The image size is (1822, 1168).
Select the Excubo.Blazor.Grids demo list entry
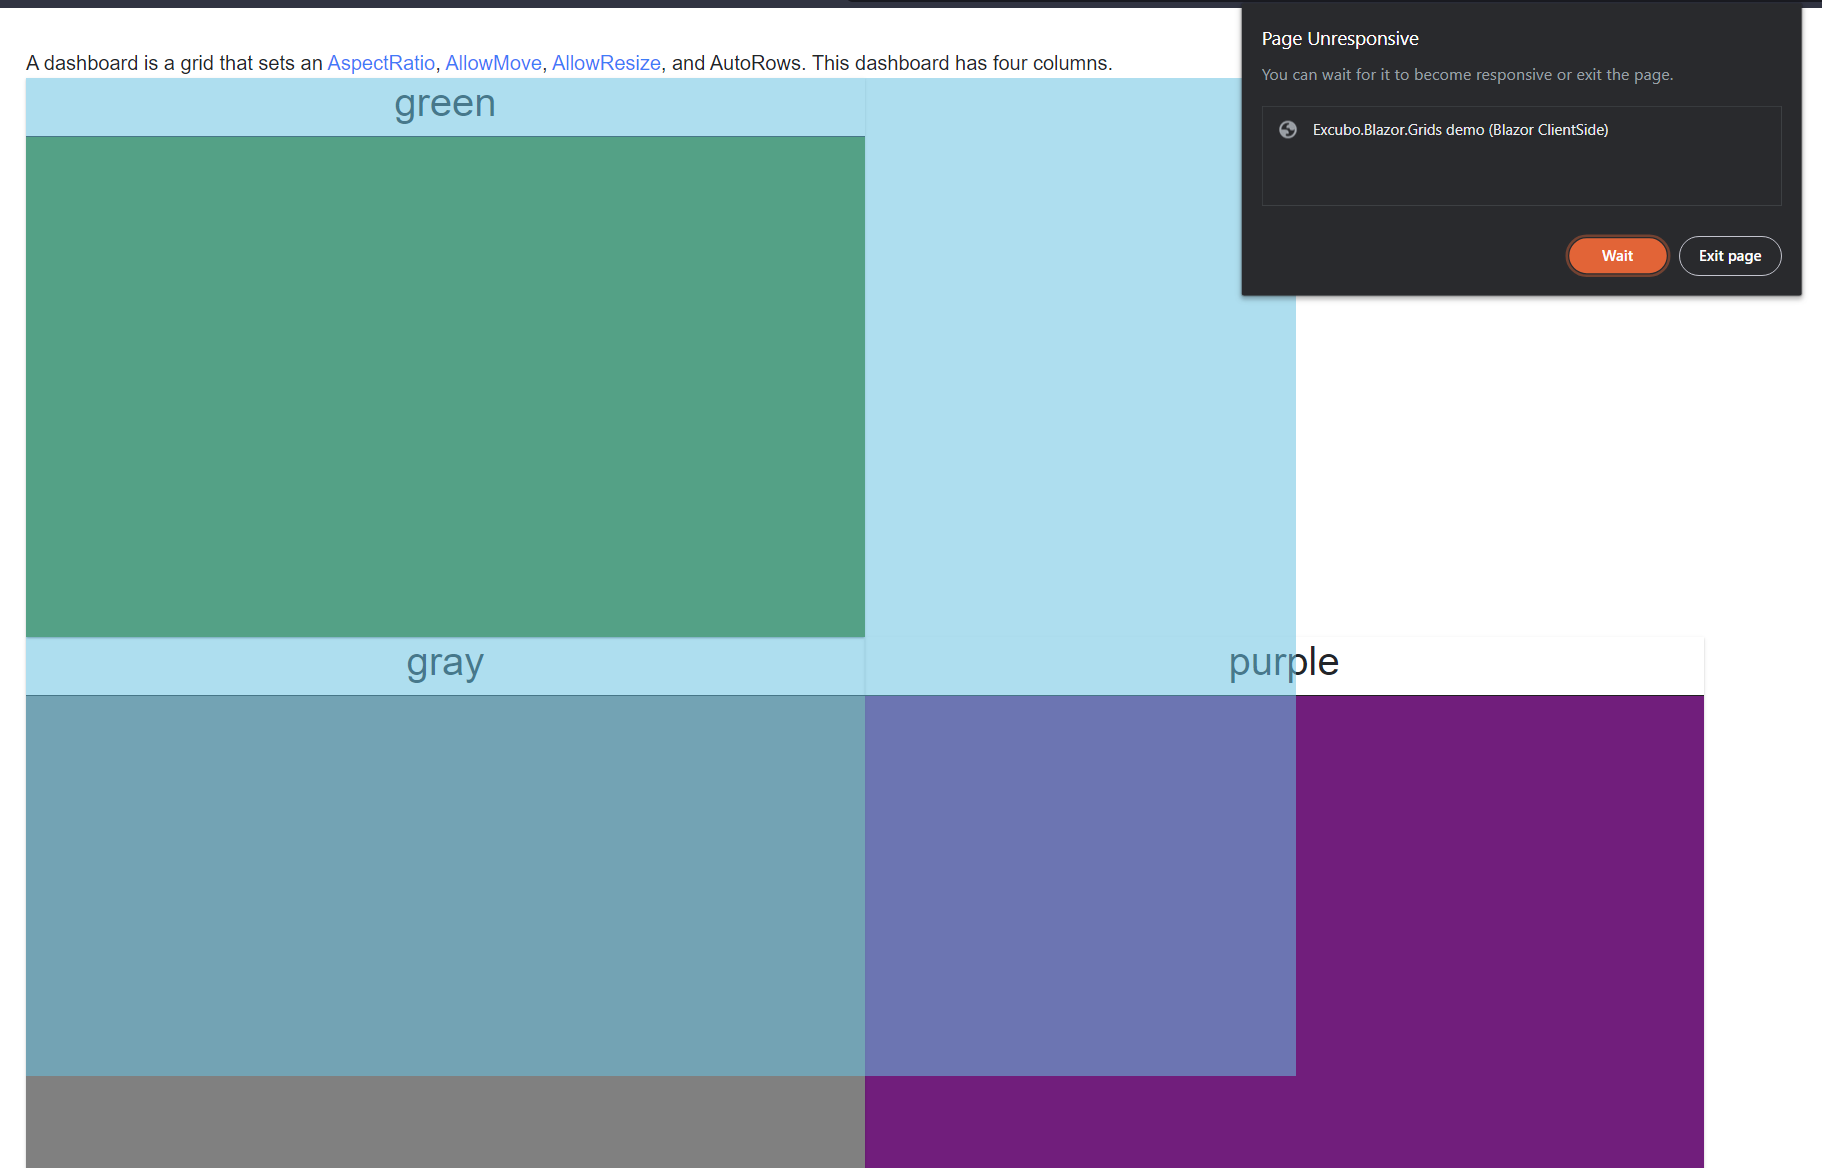click(x=1460, y=130)
